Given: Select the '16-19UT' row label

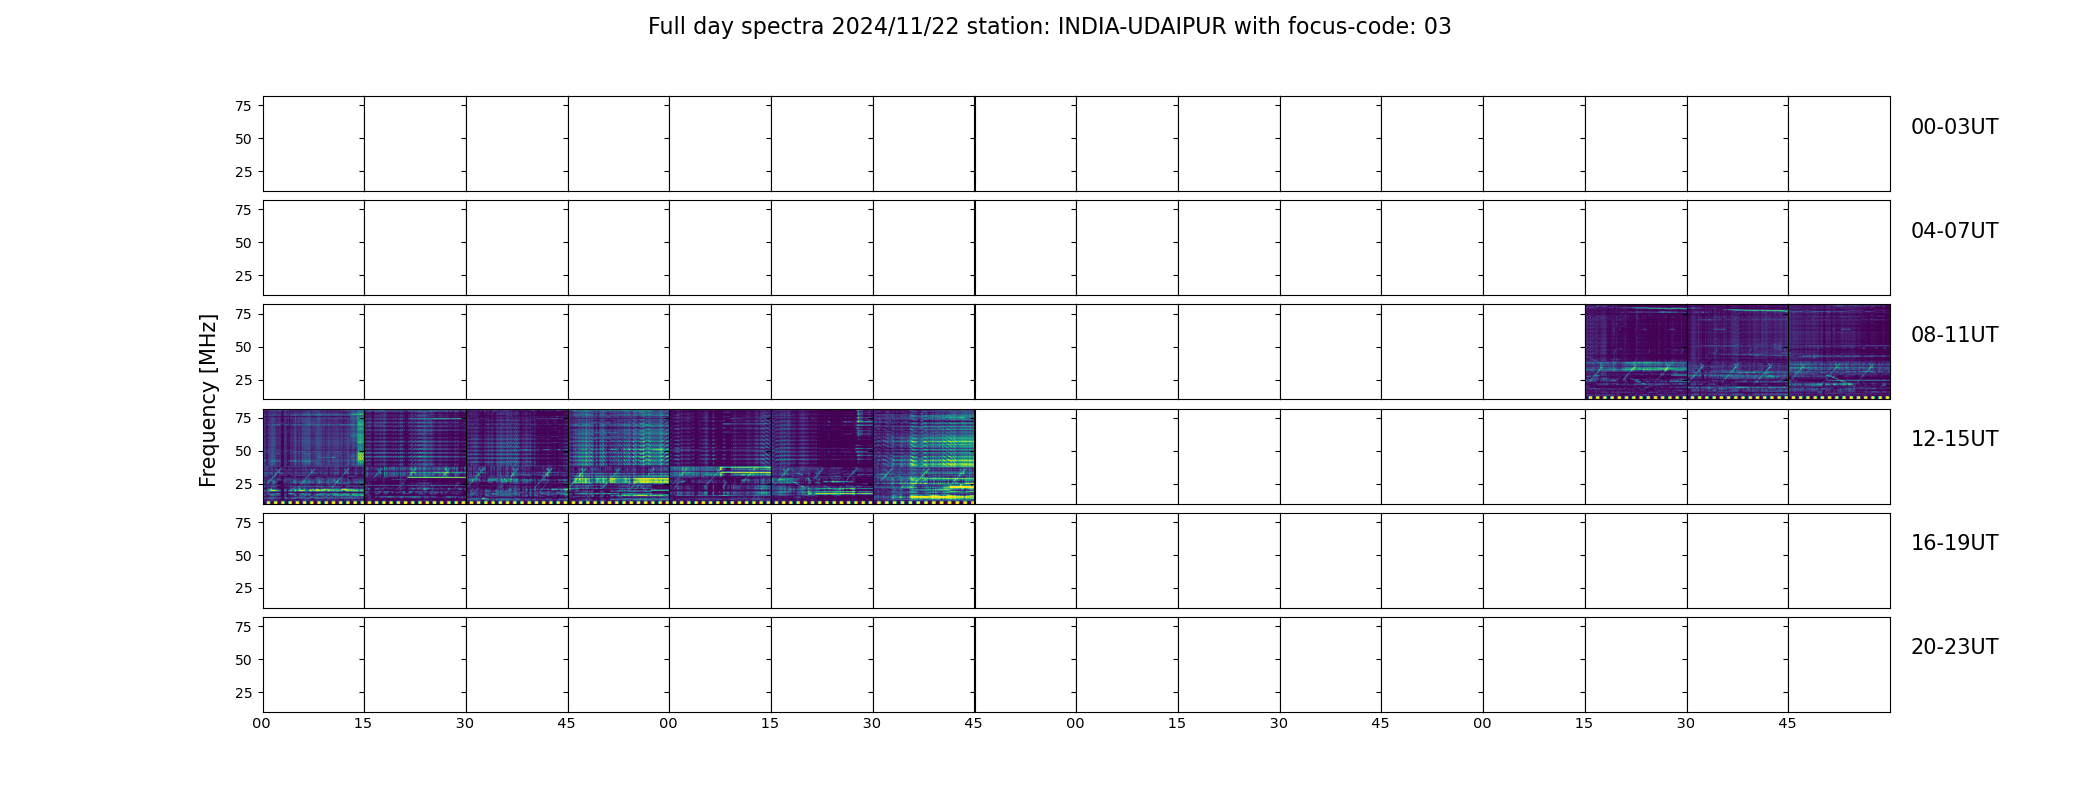Looking at the screenshot, I should coord(1954,543).
